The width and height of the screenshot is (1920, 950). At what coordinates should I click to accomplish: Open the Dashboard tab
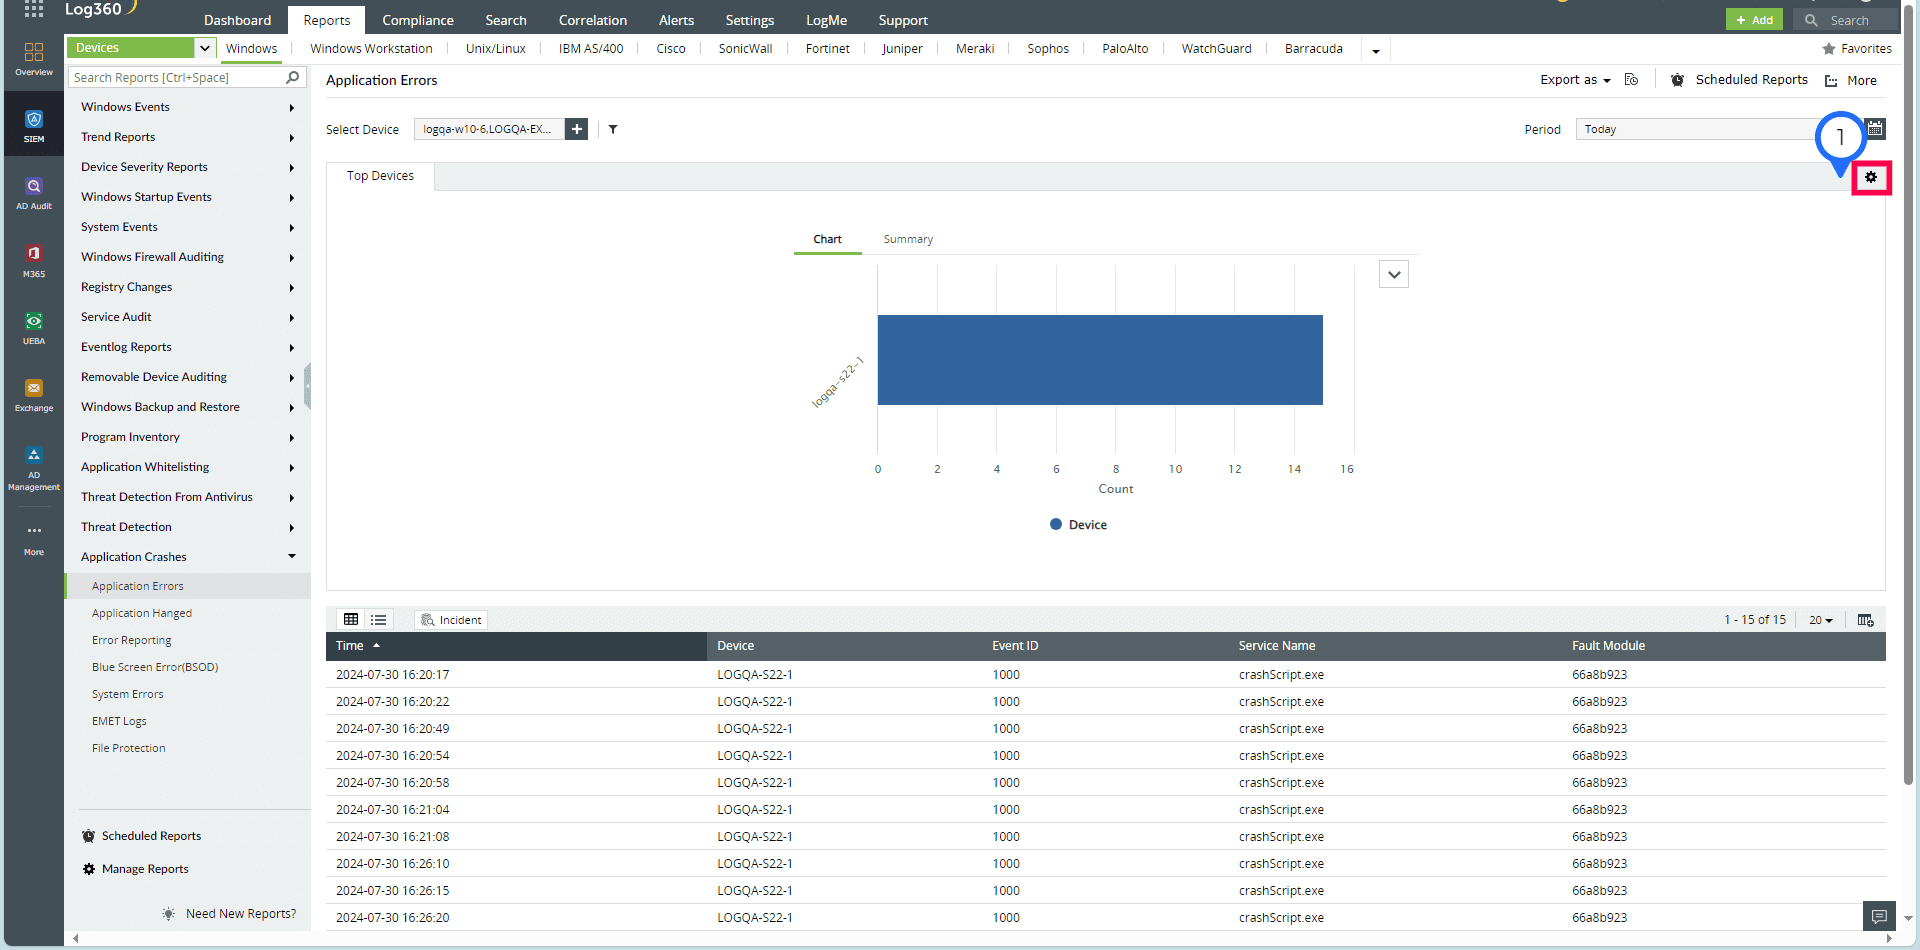[x=238, y=20]
